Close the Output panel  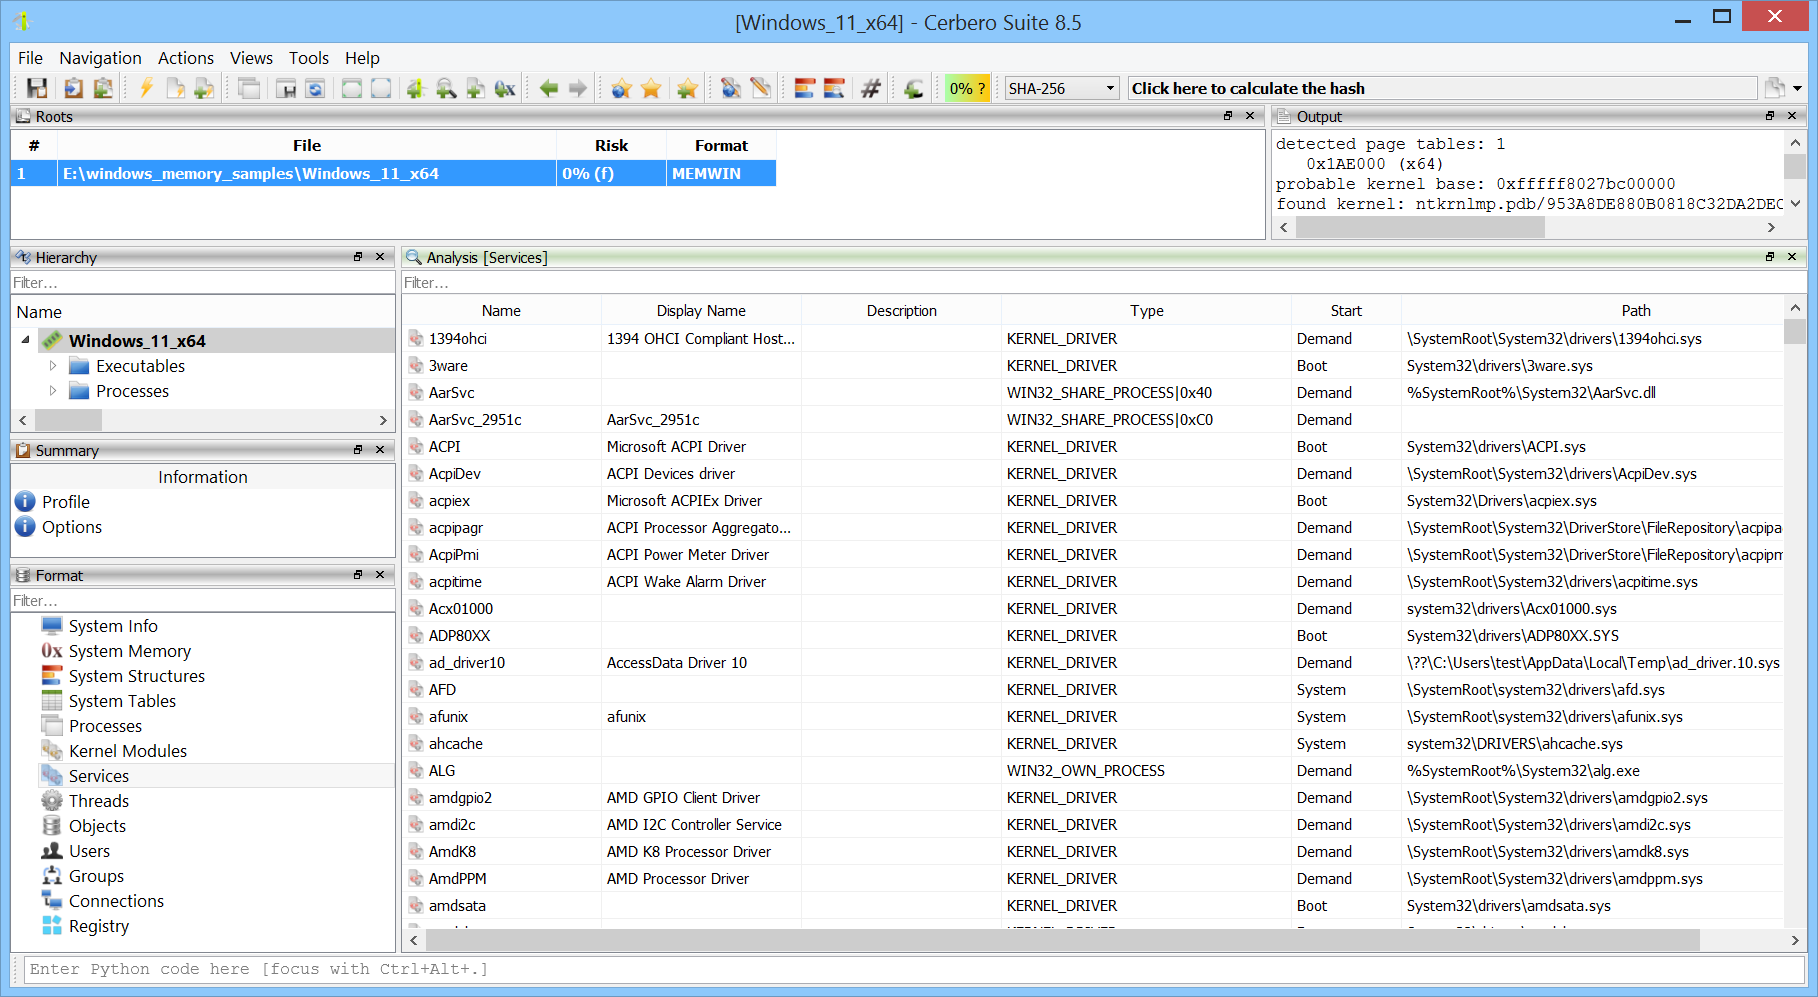click(x=1792, y=116)
